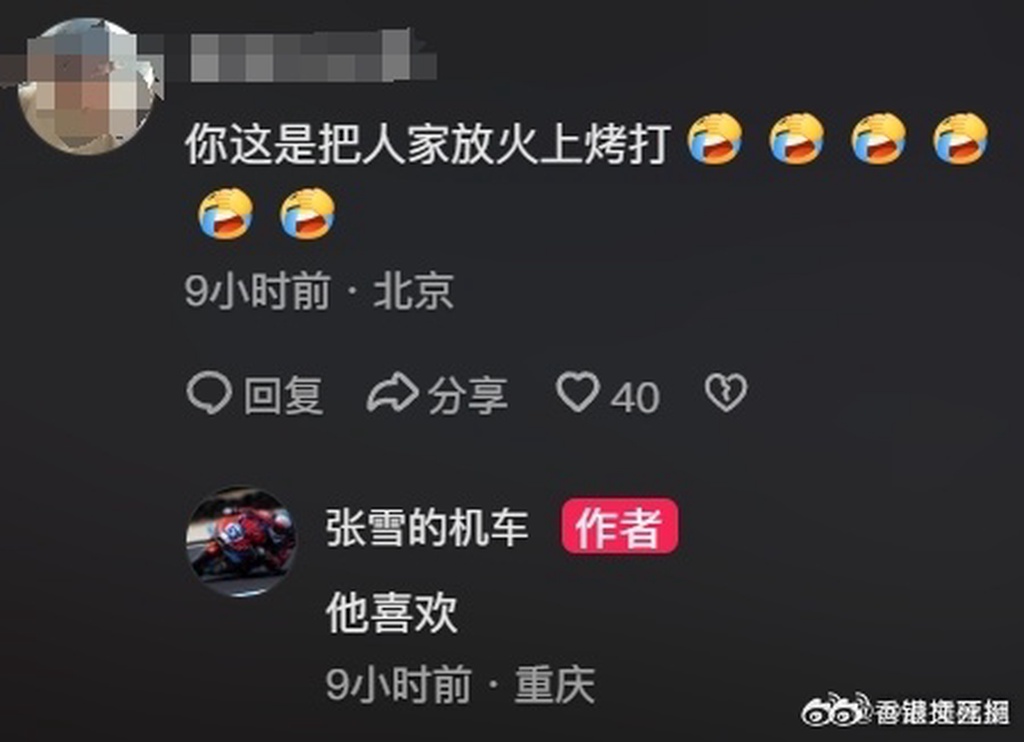Click the fourth emoji on first row

coord(960,138)
